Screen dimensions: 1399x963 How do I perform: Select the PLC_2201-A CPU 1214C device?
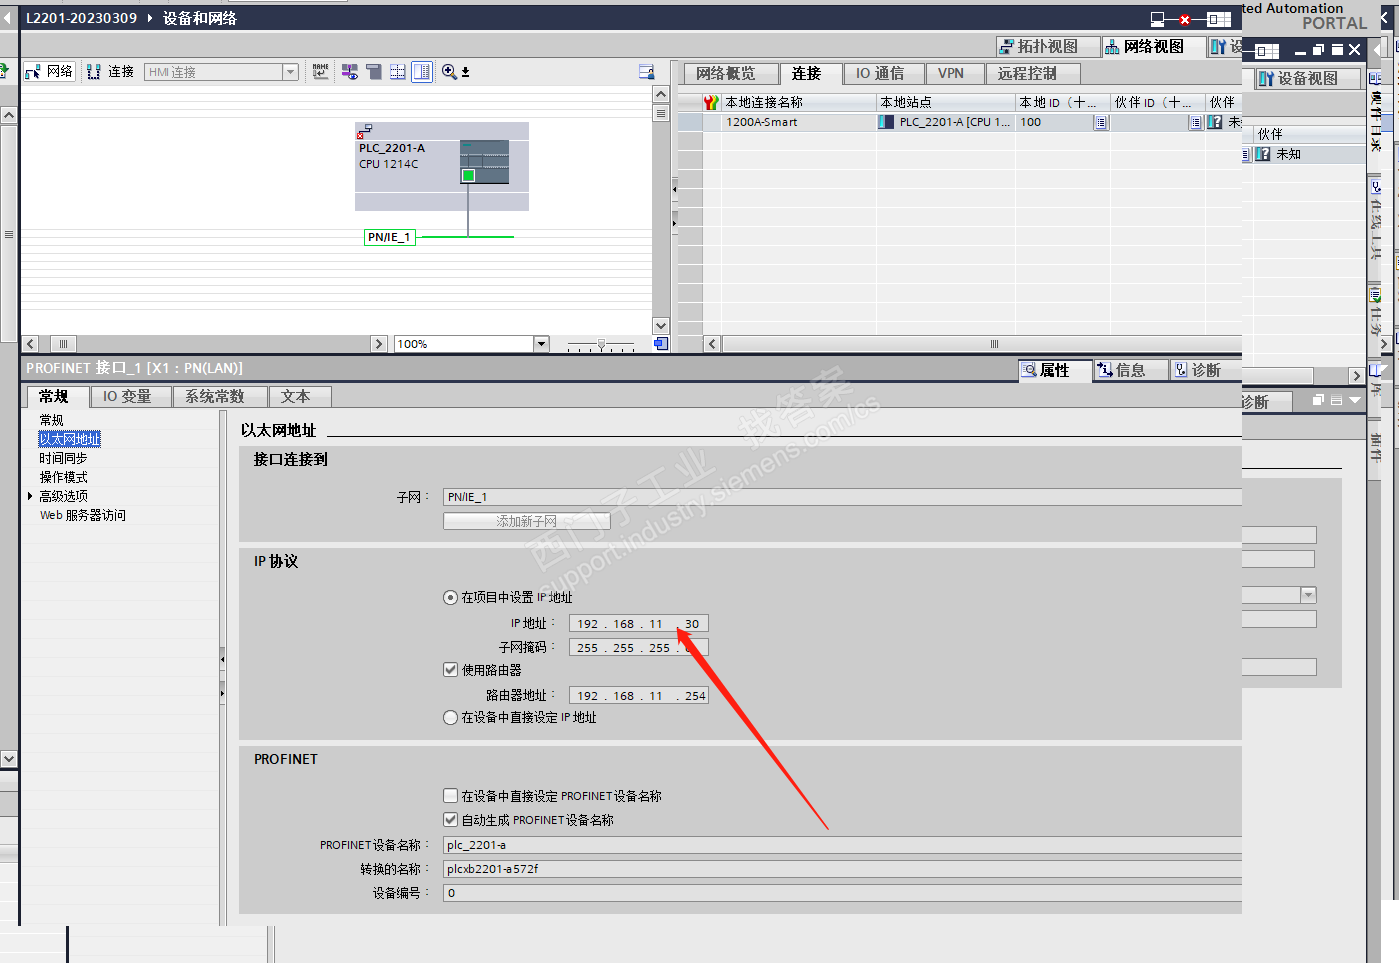441,166
